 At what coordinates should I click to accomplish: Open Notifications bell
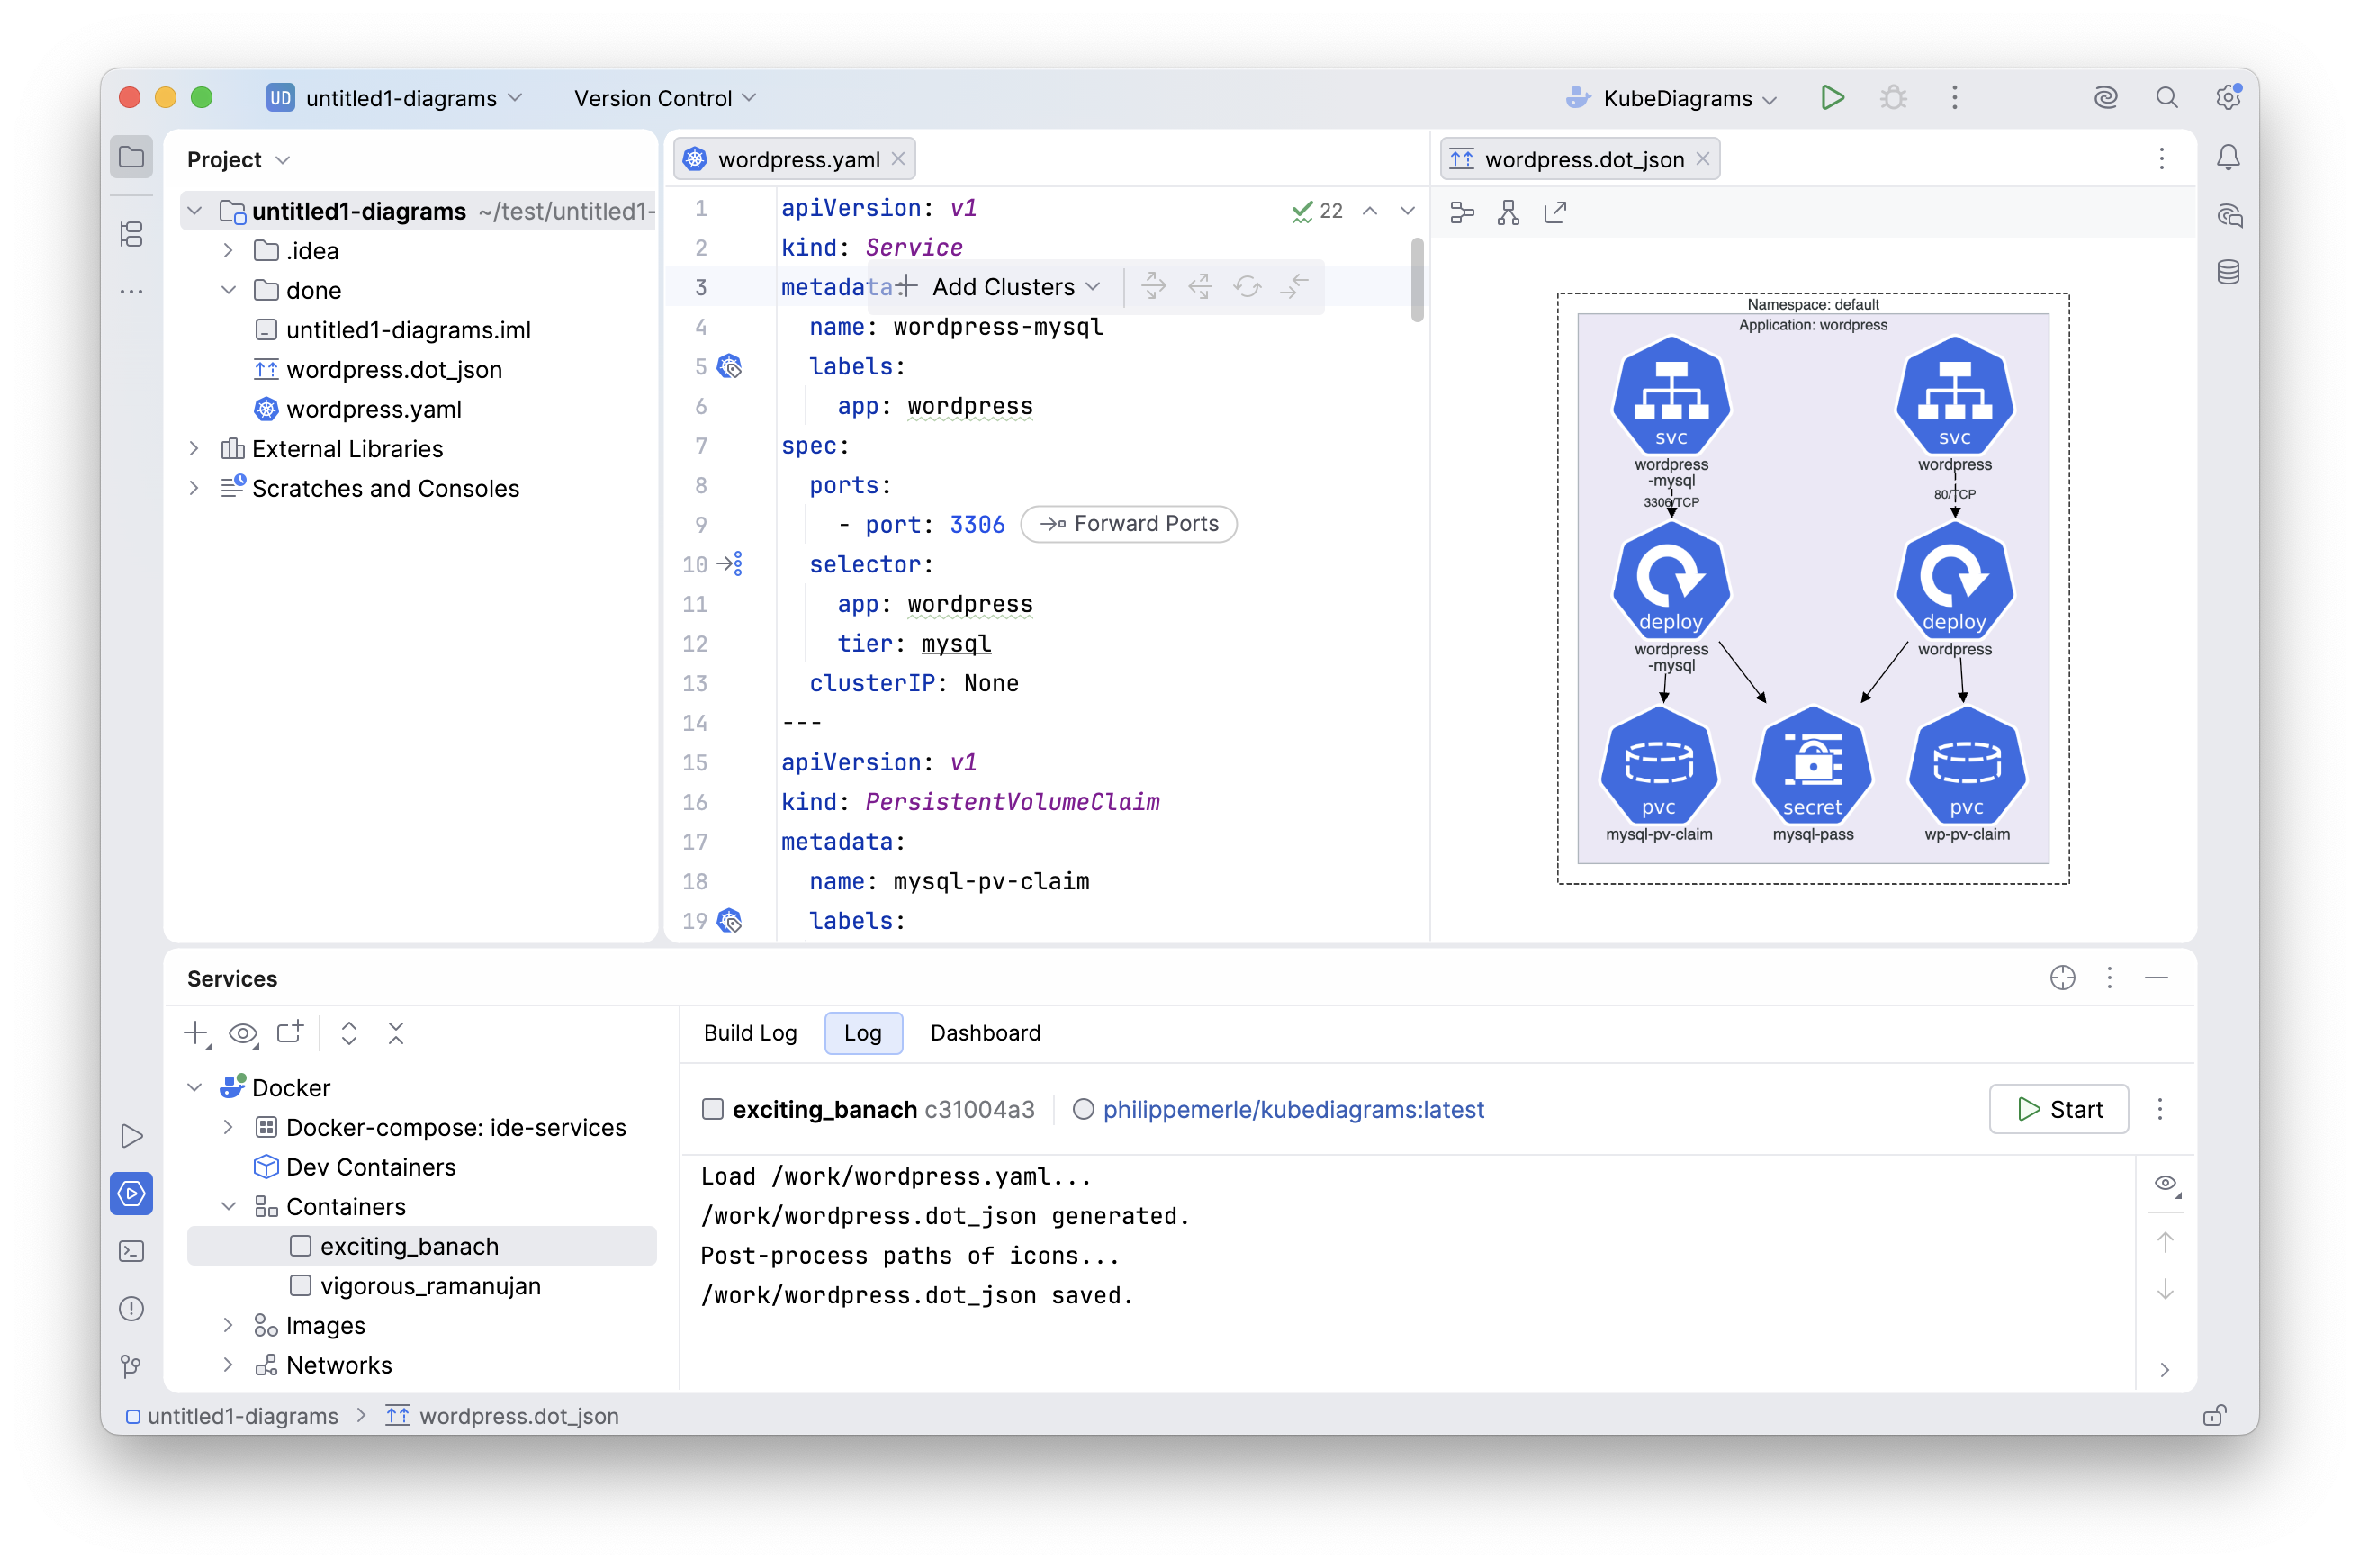(2228, 157)
